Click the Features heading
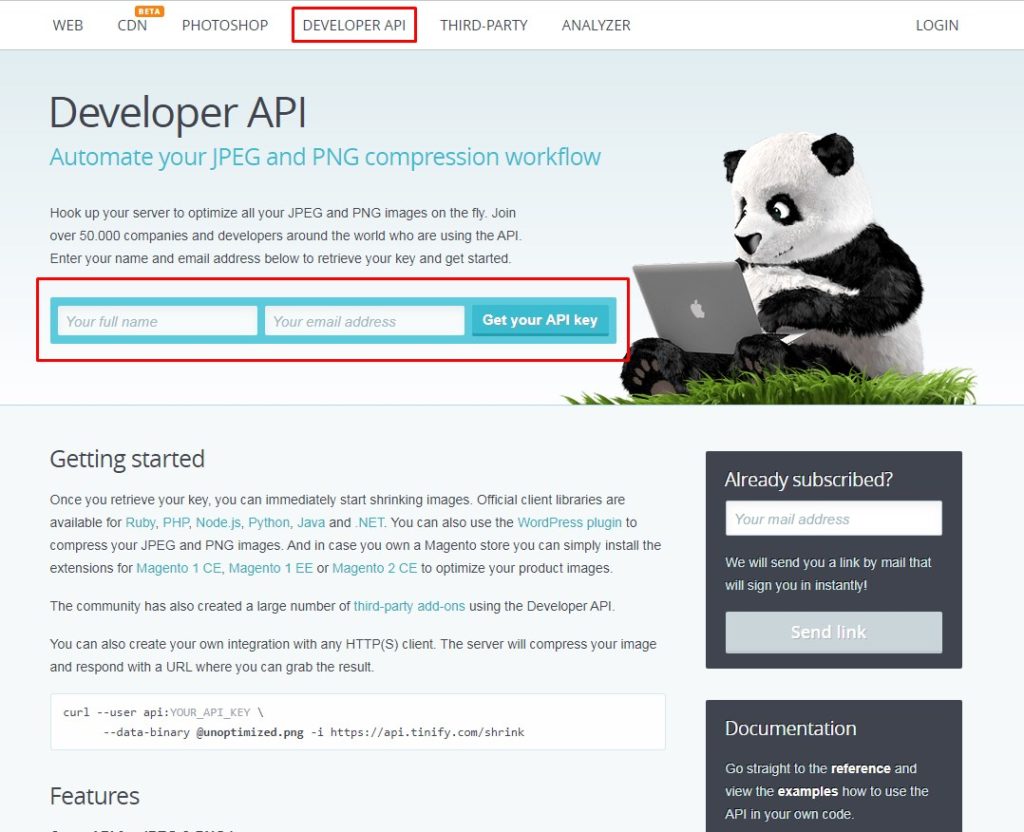 [x=95, y=796]
